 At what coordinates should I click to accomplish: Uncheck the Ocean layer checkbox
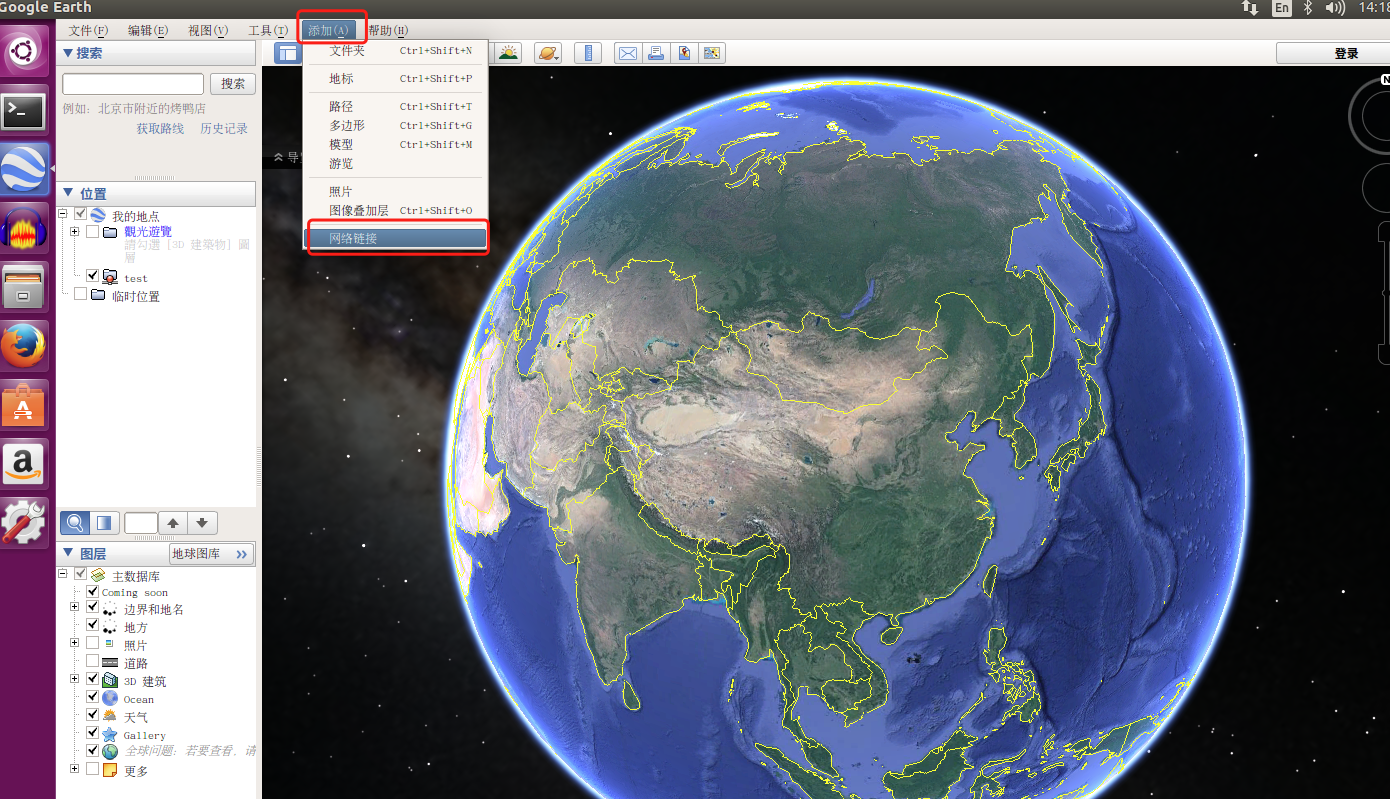click(93, 697)
